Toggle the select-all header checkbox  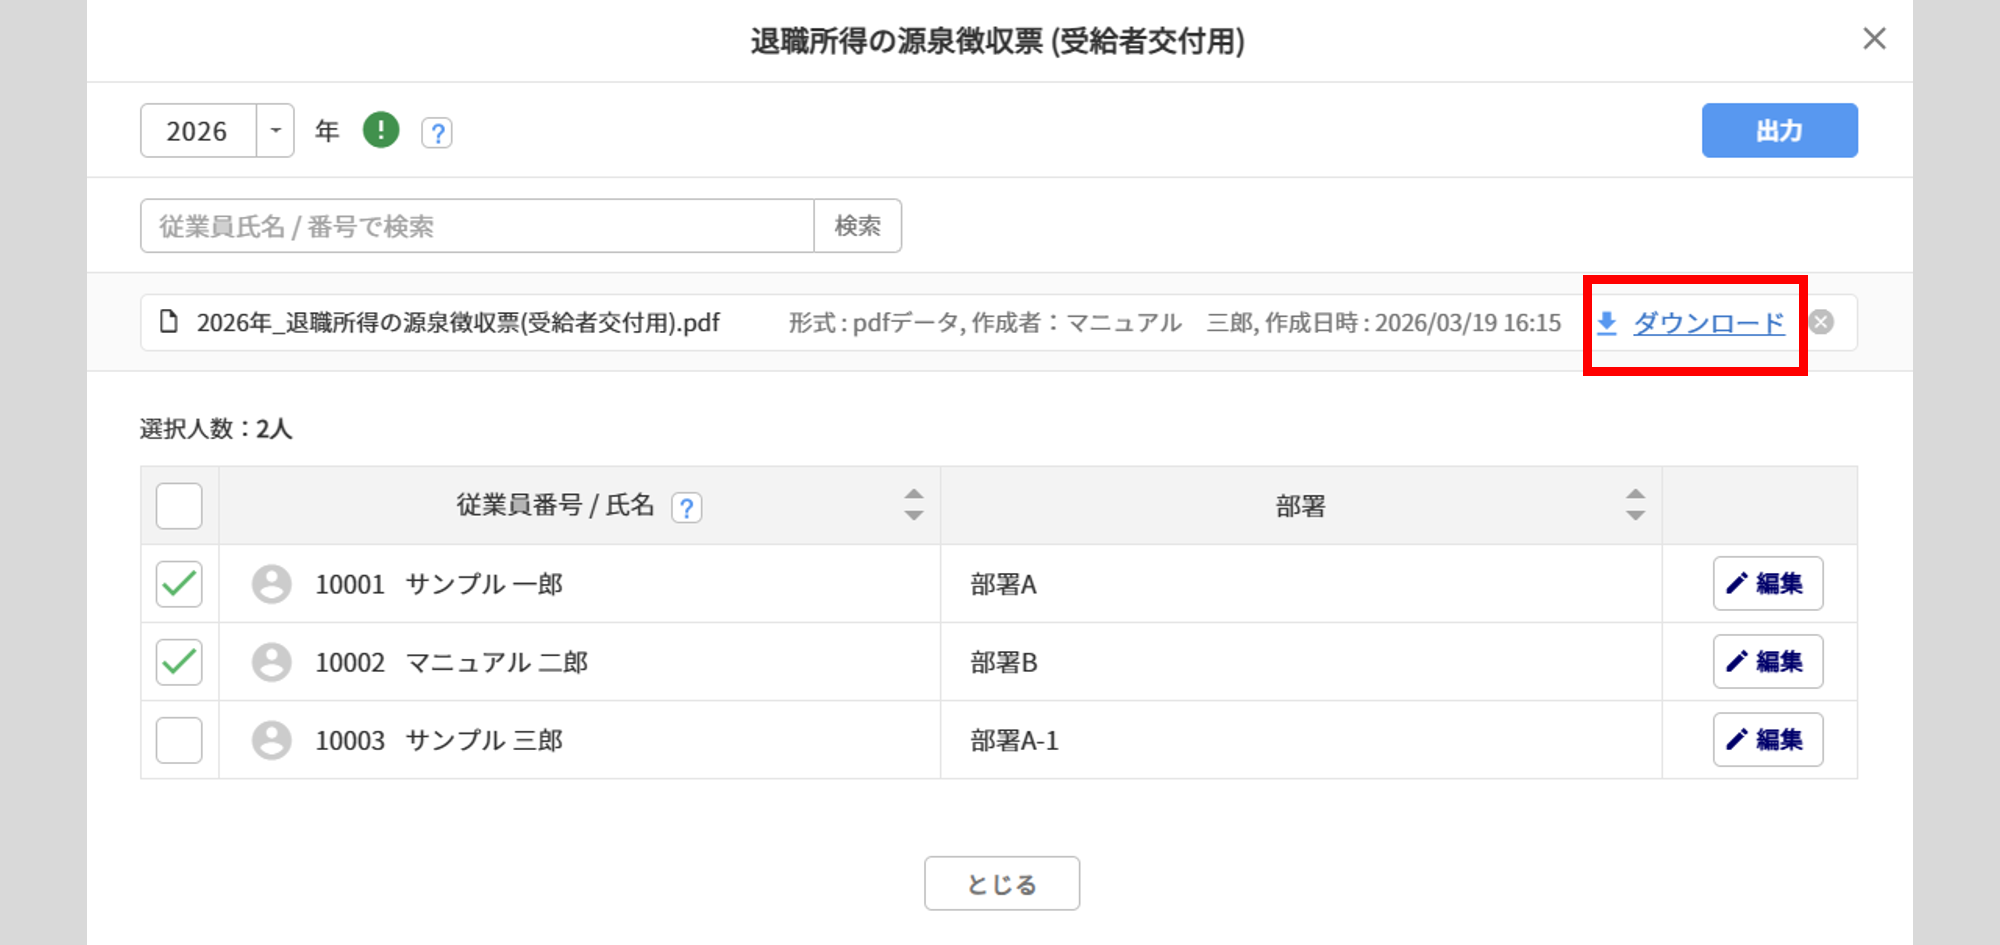tap(179, 506)
